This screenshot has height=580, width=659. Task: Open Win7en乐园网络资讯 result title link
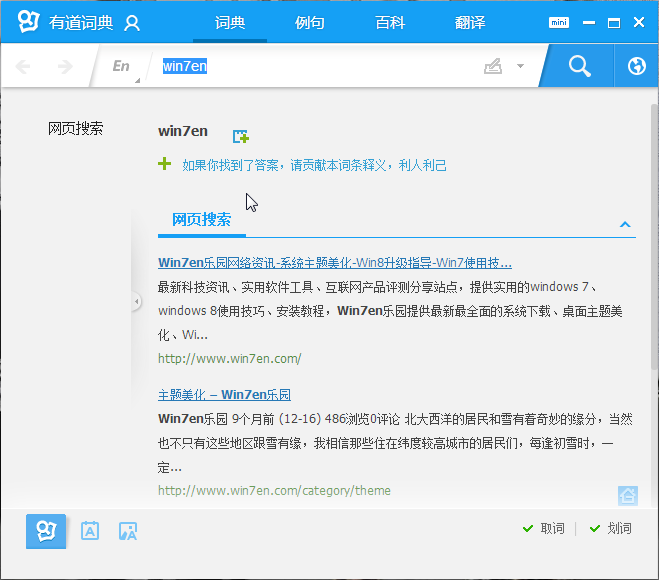(x=335, y=263)
